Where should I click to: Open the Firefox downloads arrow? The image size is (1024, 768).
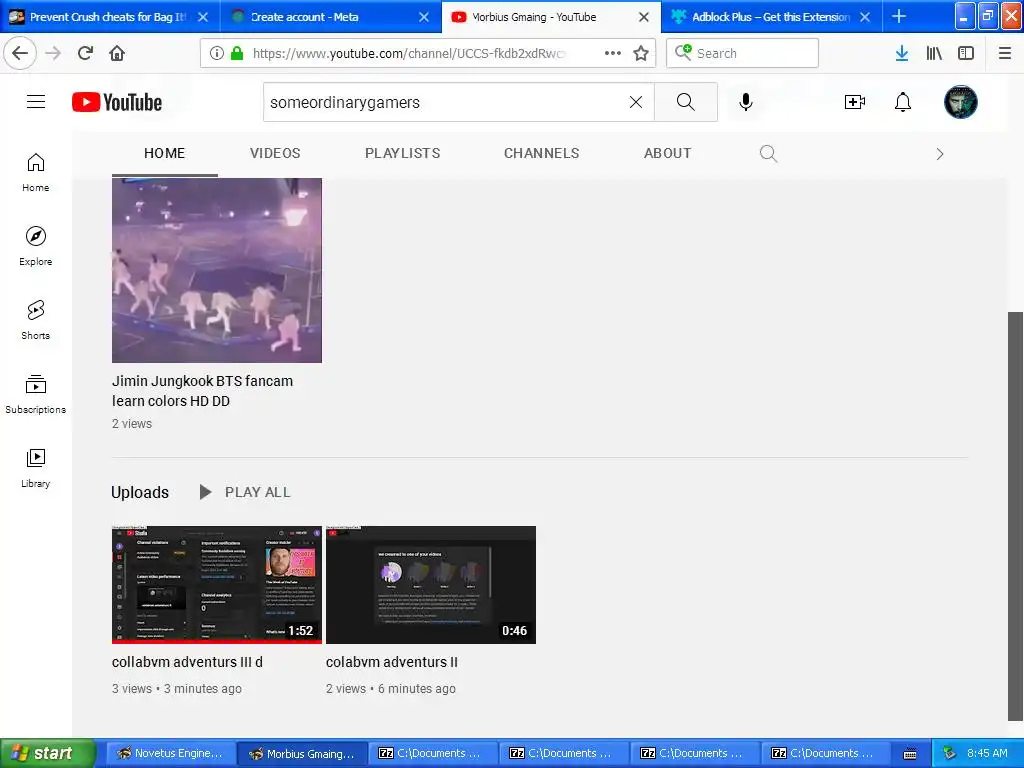(901, 53)
